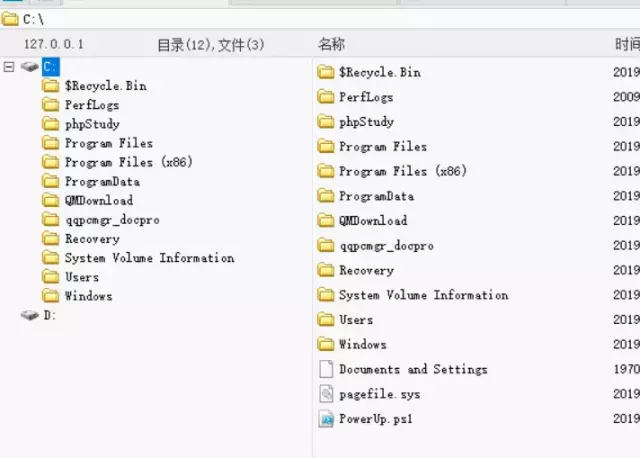Viewport: 640px width, 458px height.
Task: Select phpStudy name in file list
Action: point(367,122)
